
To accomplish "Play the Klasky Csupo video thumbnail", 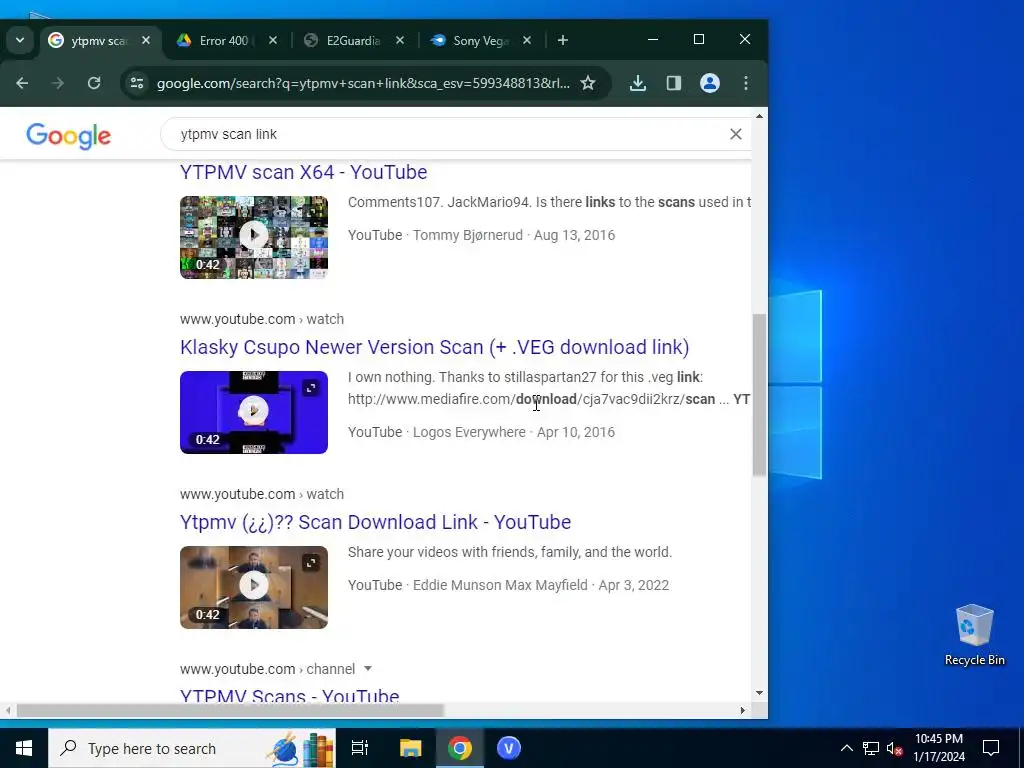I will click(254, 412).
